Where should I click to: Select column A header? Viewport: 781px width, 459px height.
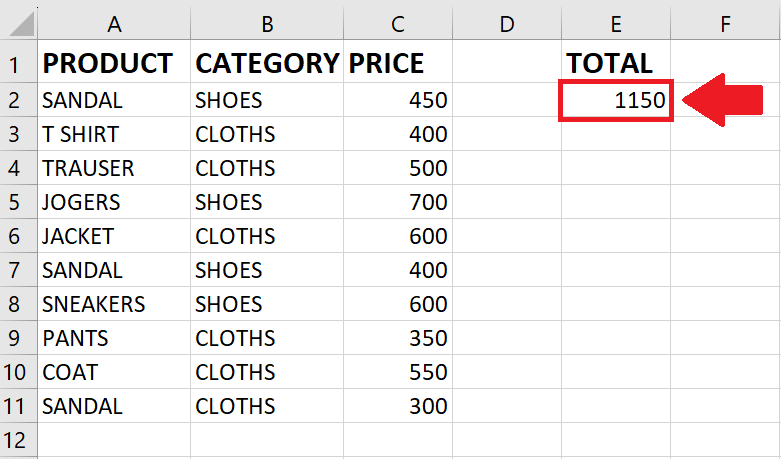pyautogui.click(x=114, y=23)
